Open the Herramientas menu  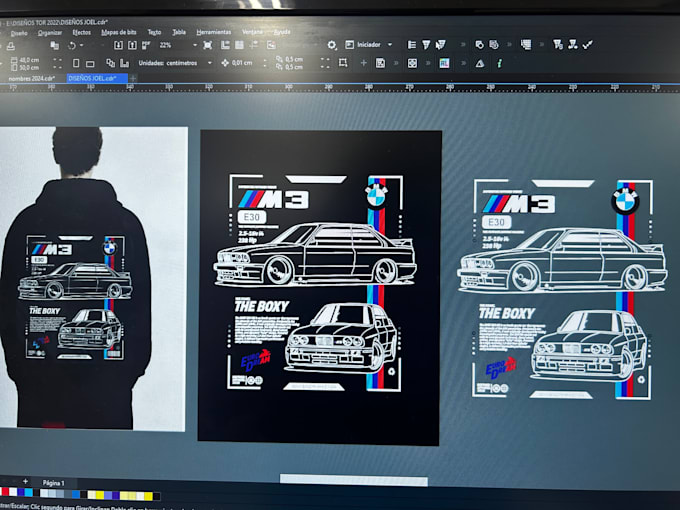[213, 32]
